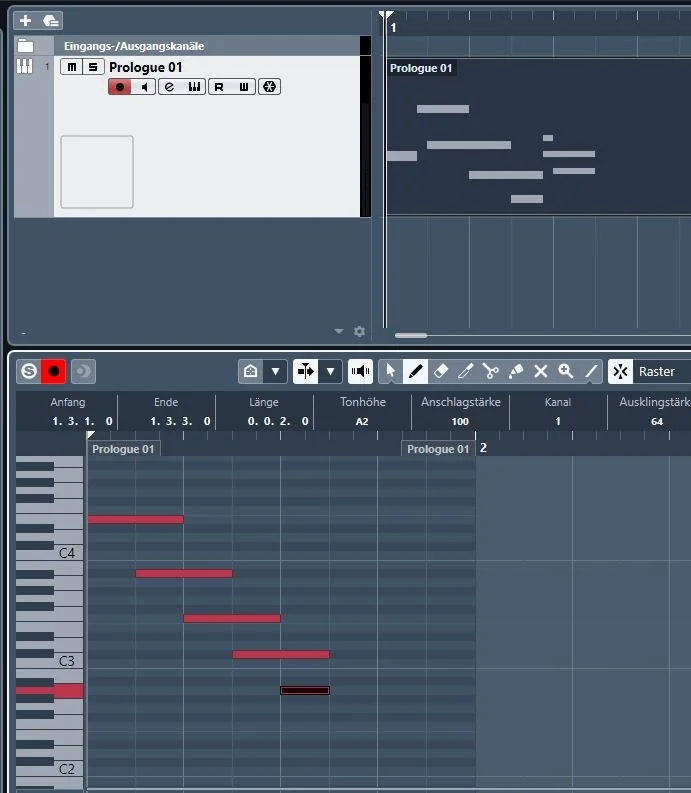Screen dimensions: 691x793
Task: Enable write automation W on Prologue 01
Action: 244,87
